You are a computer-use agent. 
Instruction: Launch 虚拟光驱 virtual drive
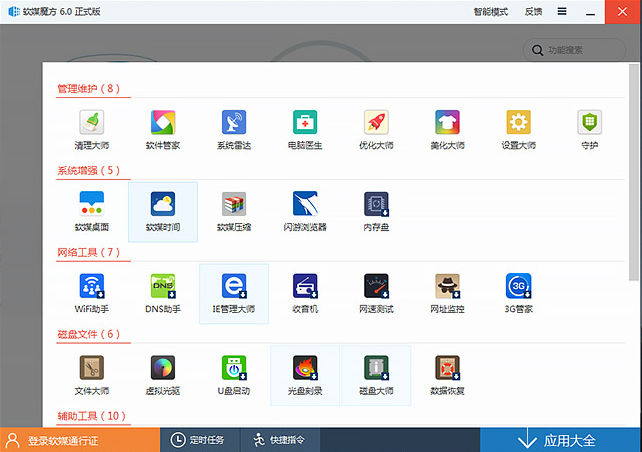[x=163, y=368]
